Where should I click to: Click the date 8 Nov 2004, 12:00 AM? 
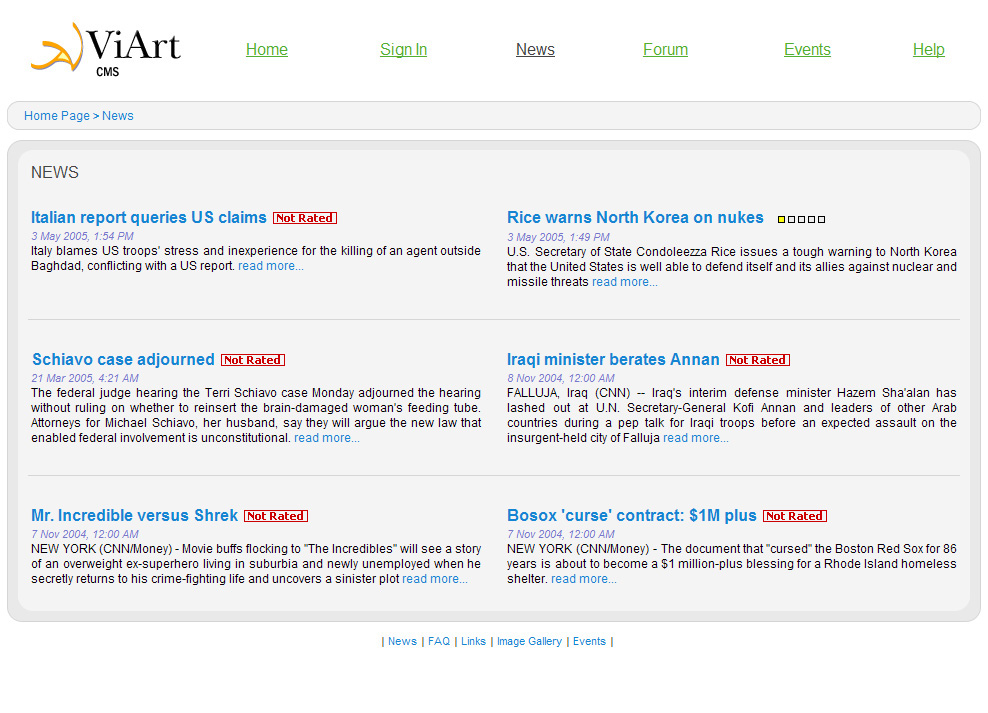pyautogui.click(x=561, y=378)
